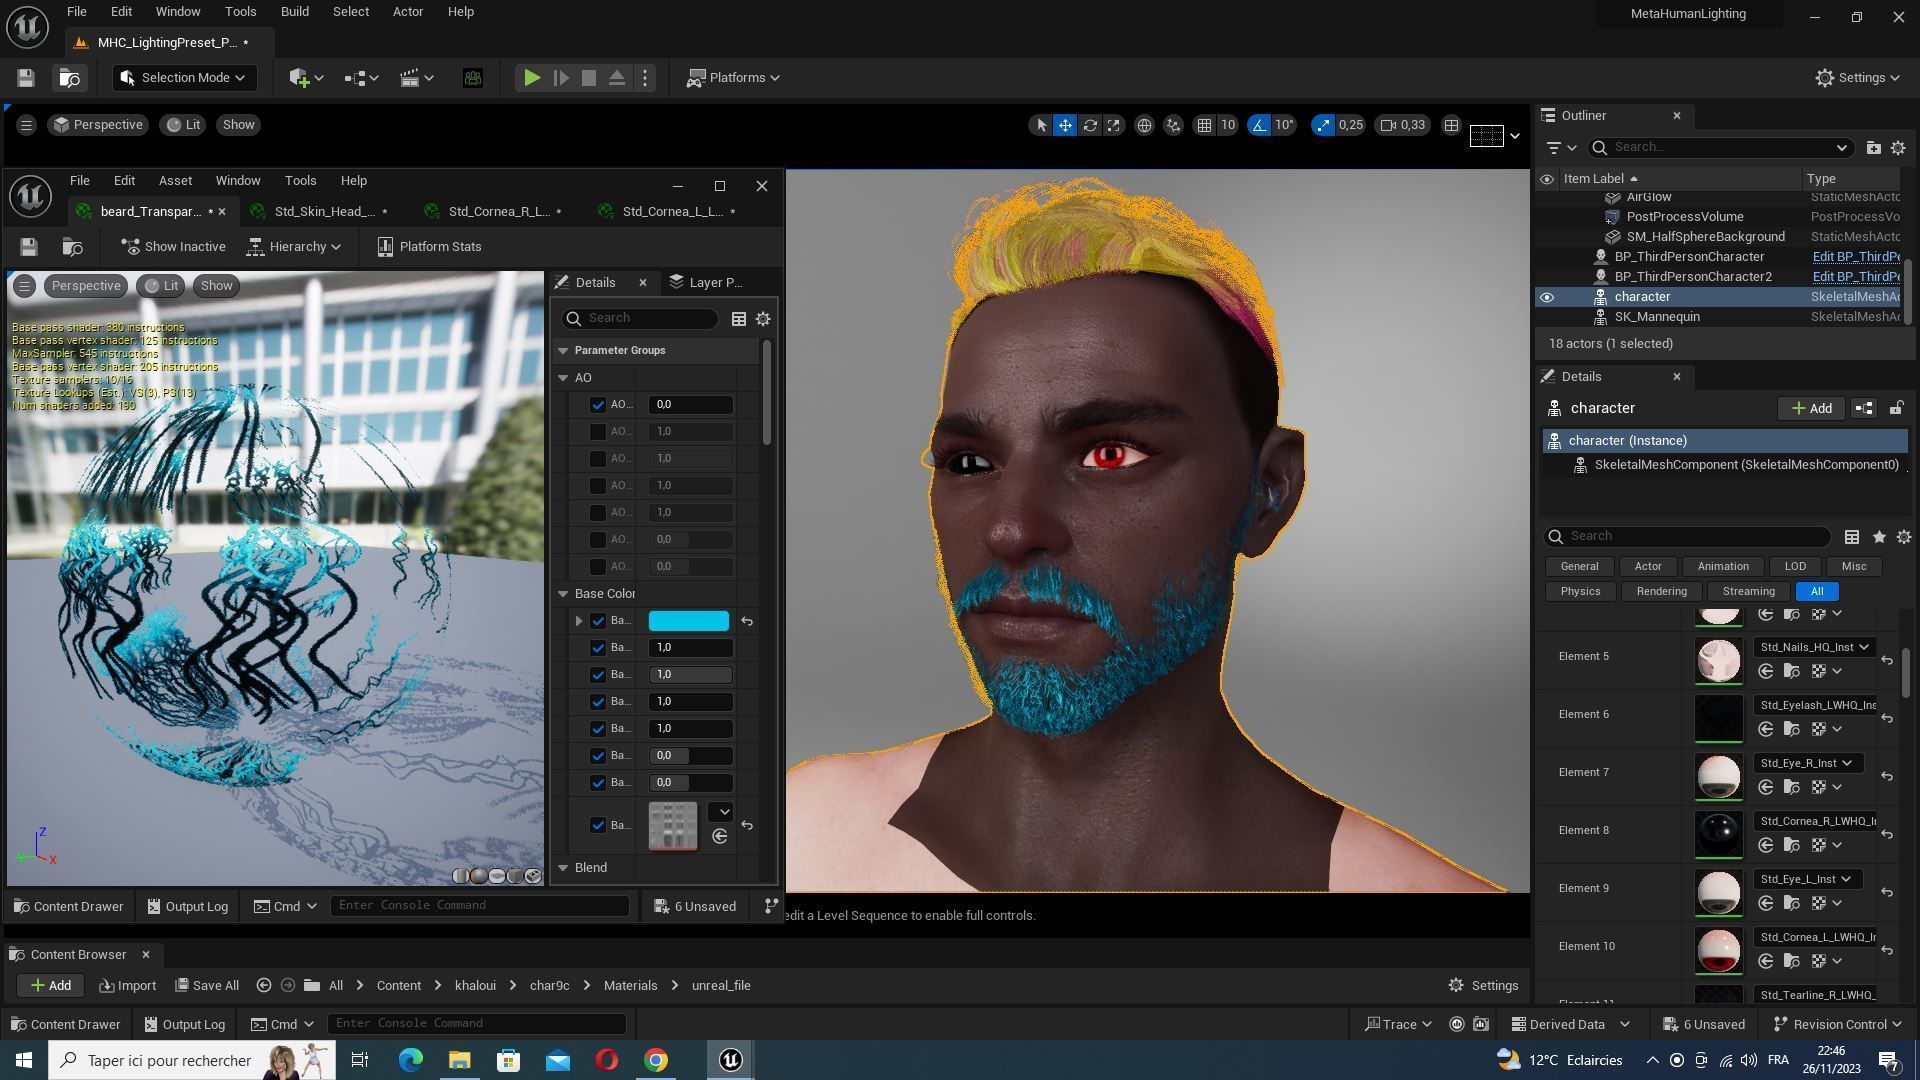Toggle grid snapping icon in viewport

pos(1205,125)
